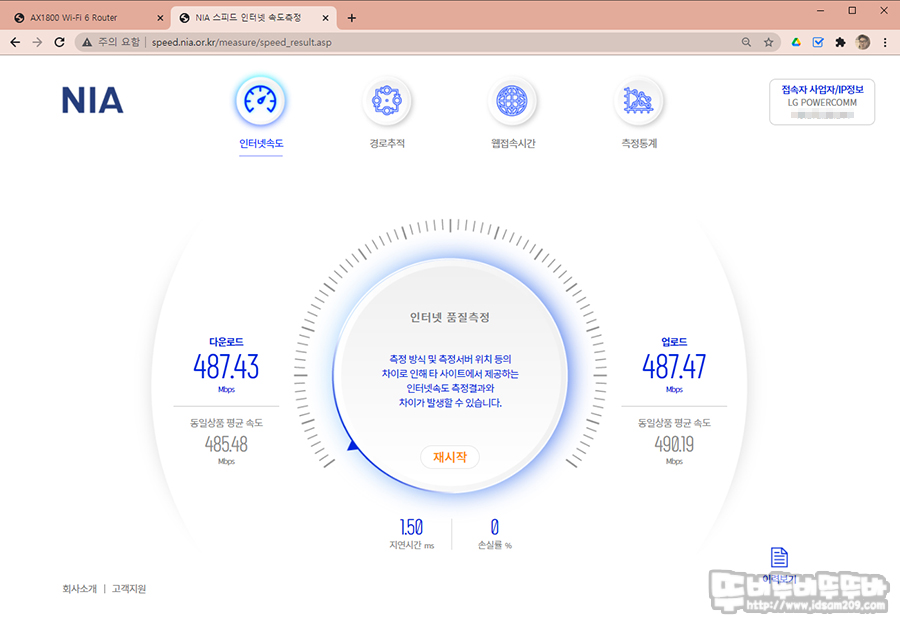
Task: Bookmark this page with the star icon
Action: coord(769,42)
